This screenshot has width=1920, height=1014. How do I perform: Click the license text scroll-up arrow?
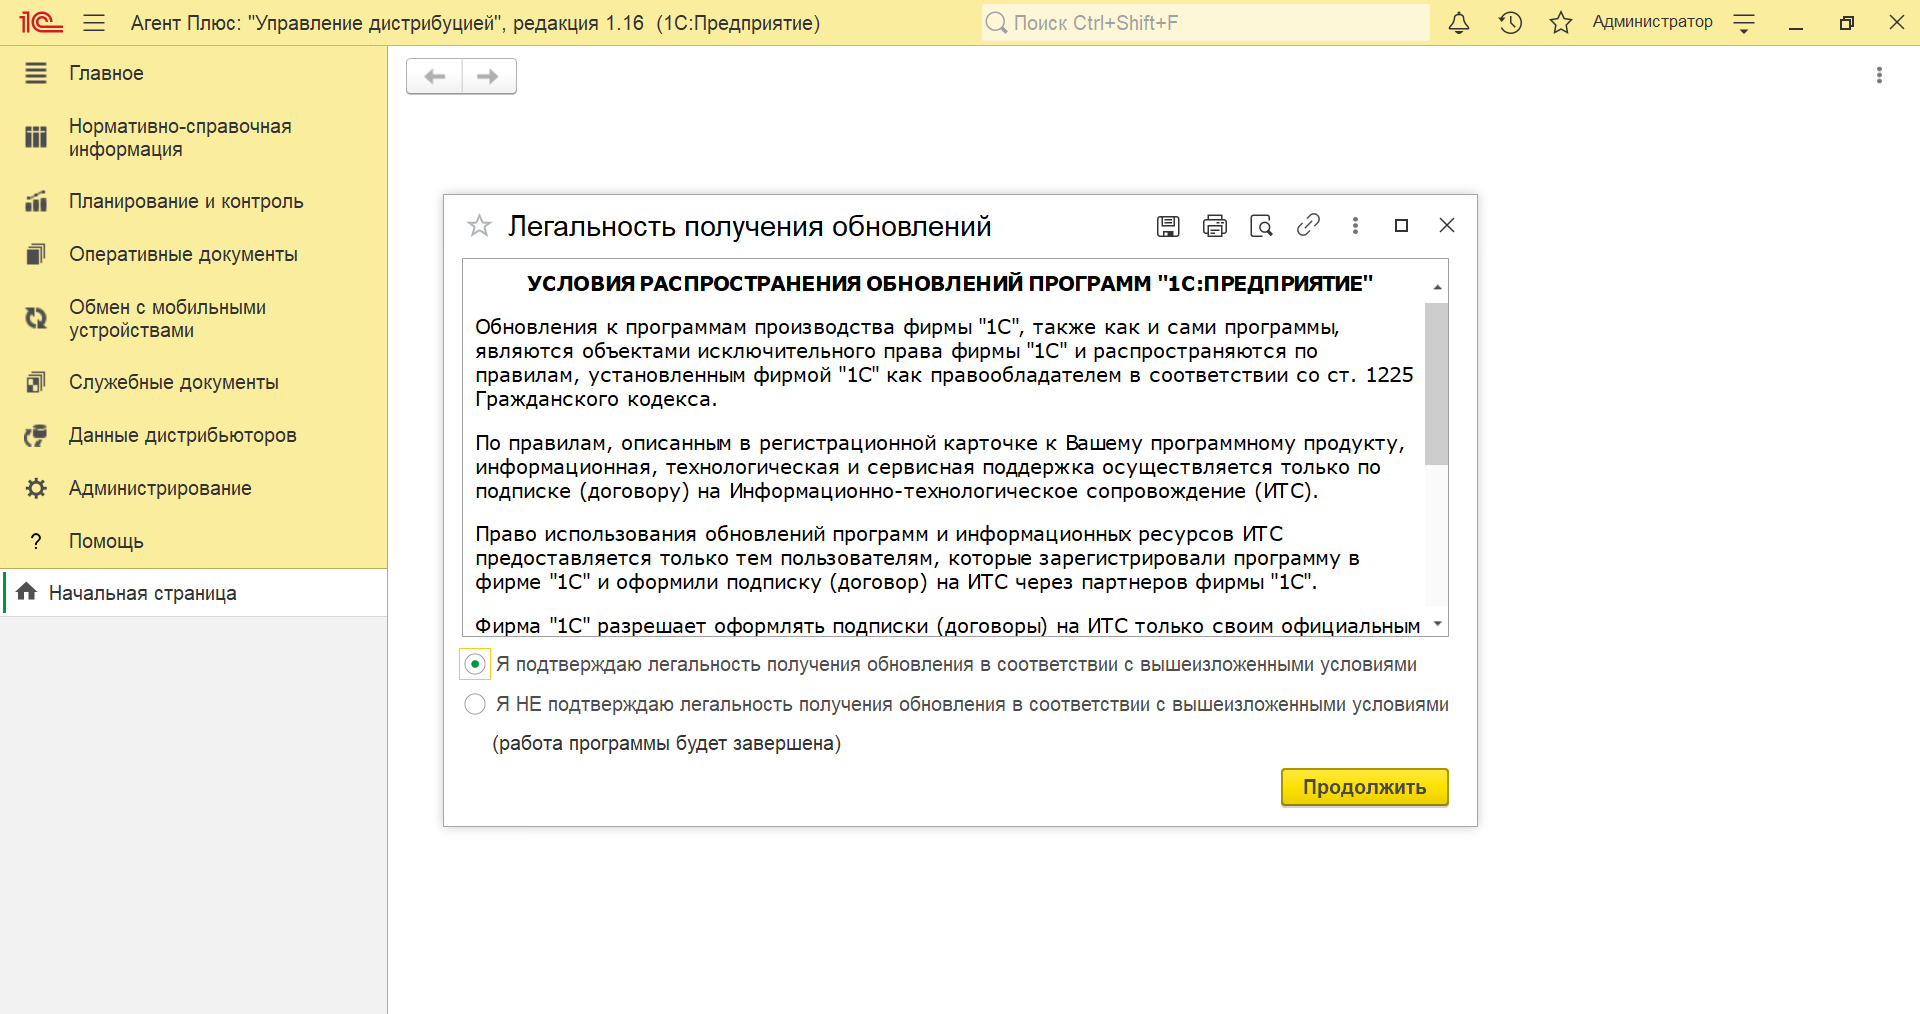coord(1437,287)
